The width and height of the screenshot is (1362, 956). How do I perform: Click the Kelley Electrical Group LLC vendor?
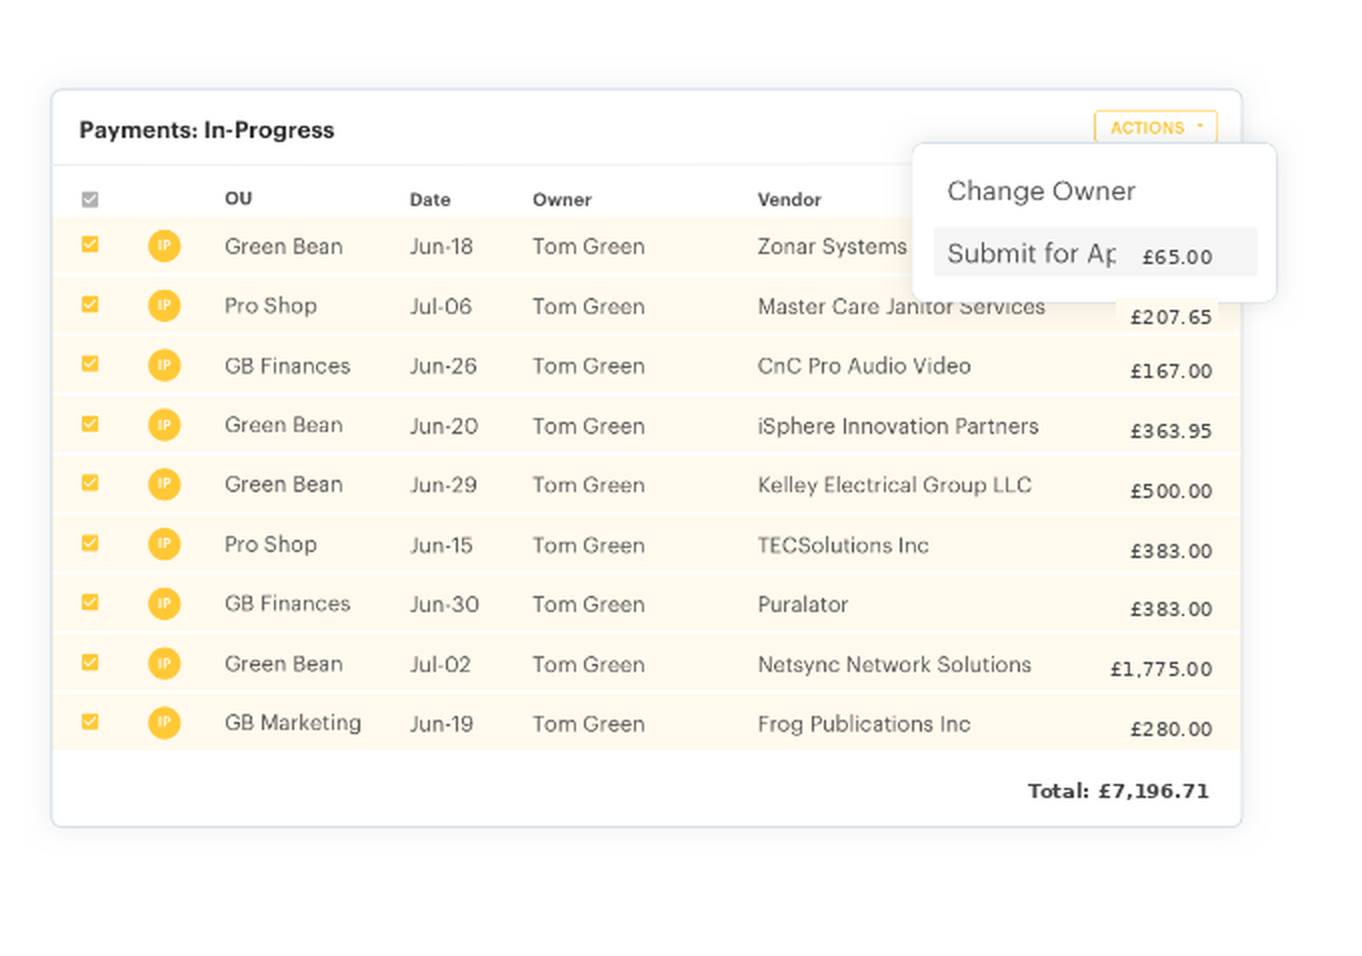894,485
